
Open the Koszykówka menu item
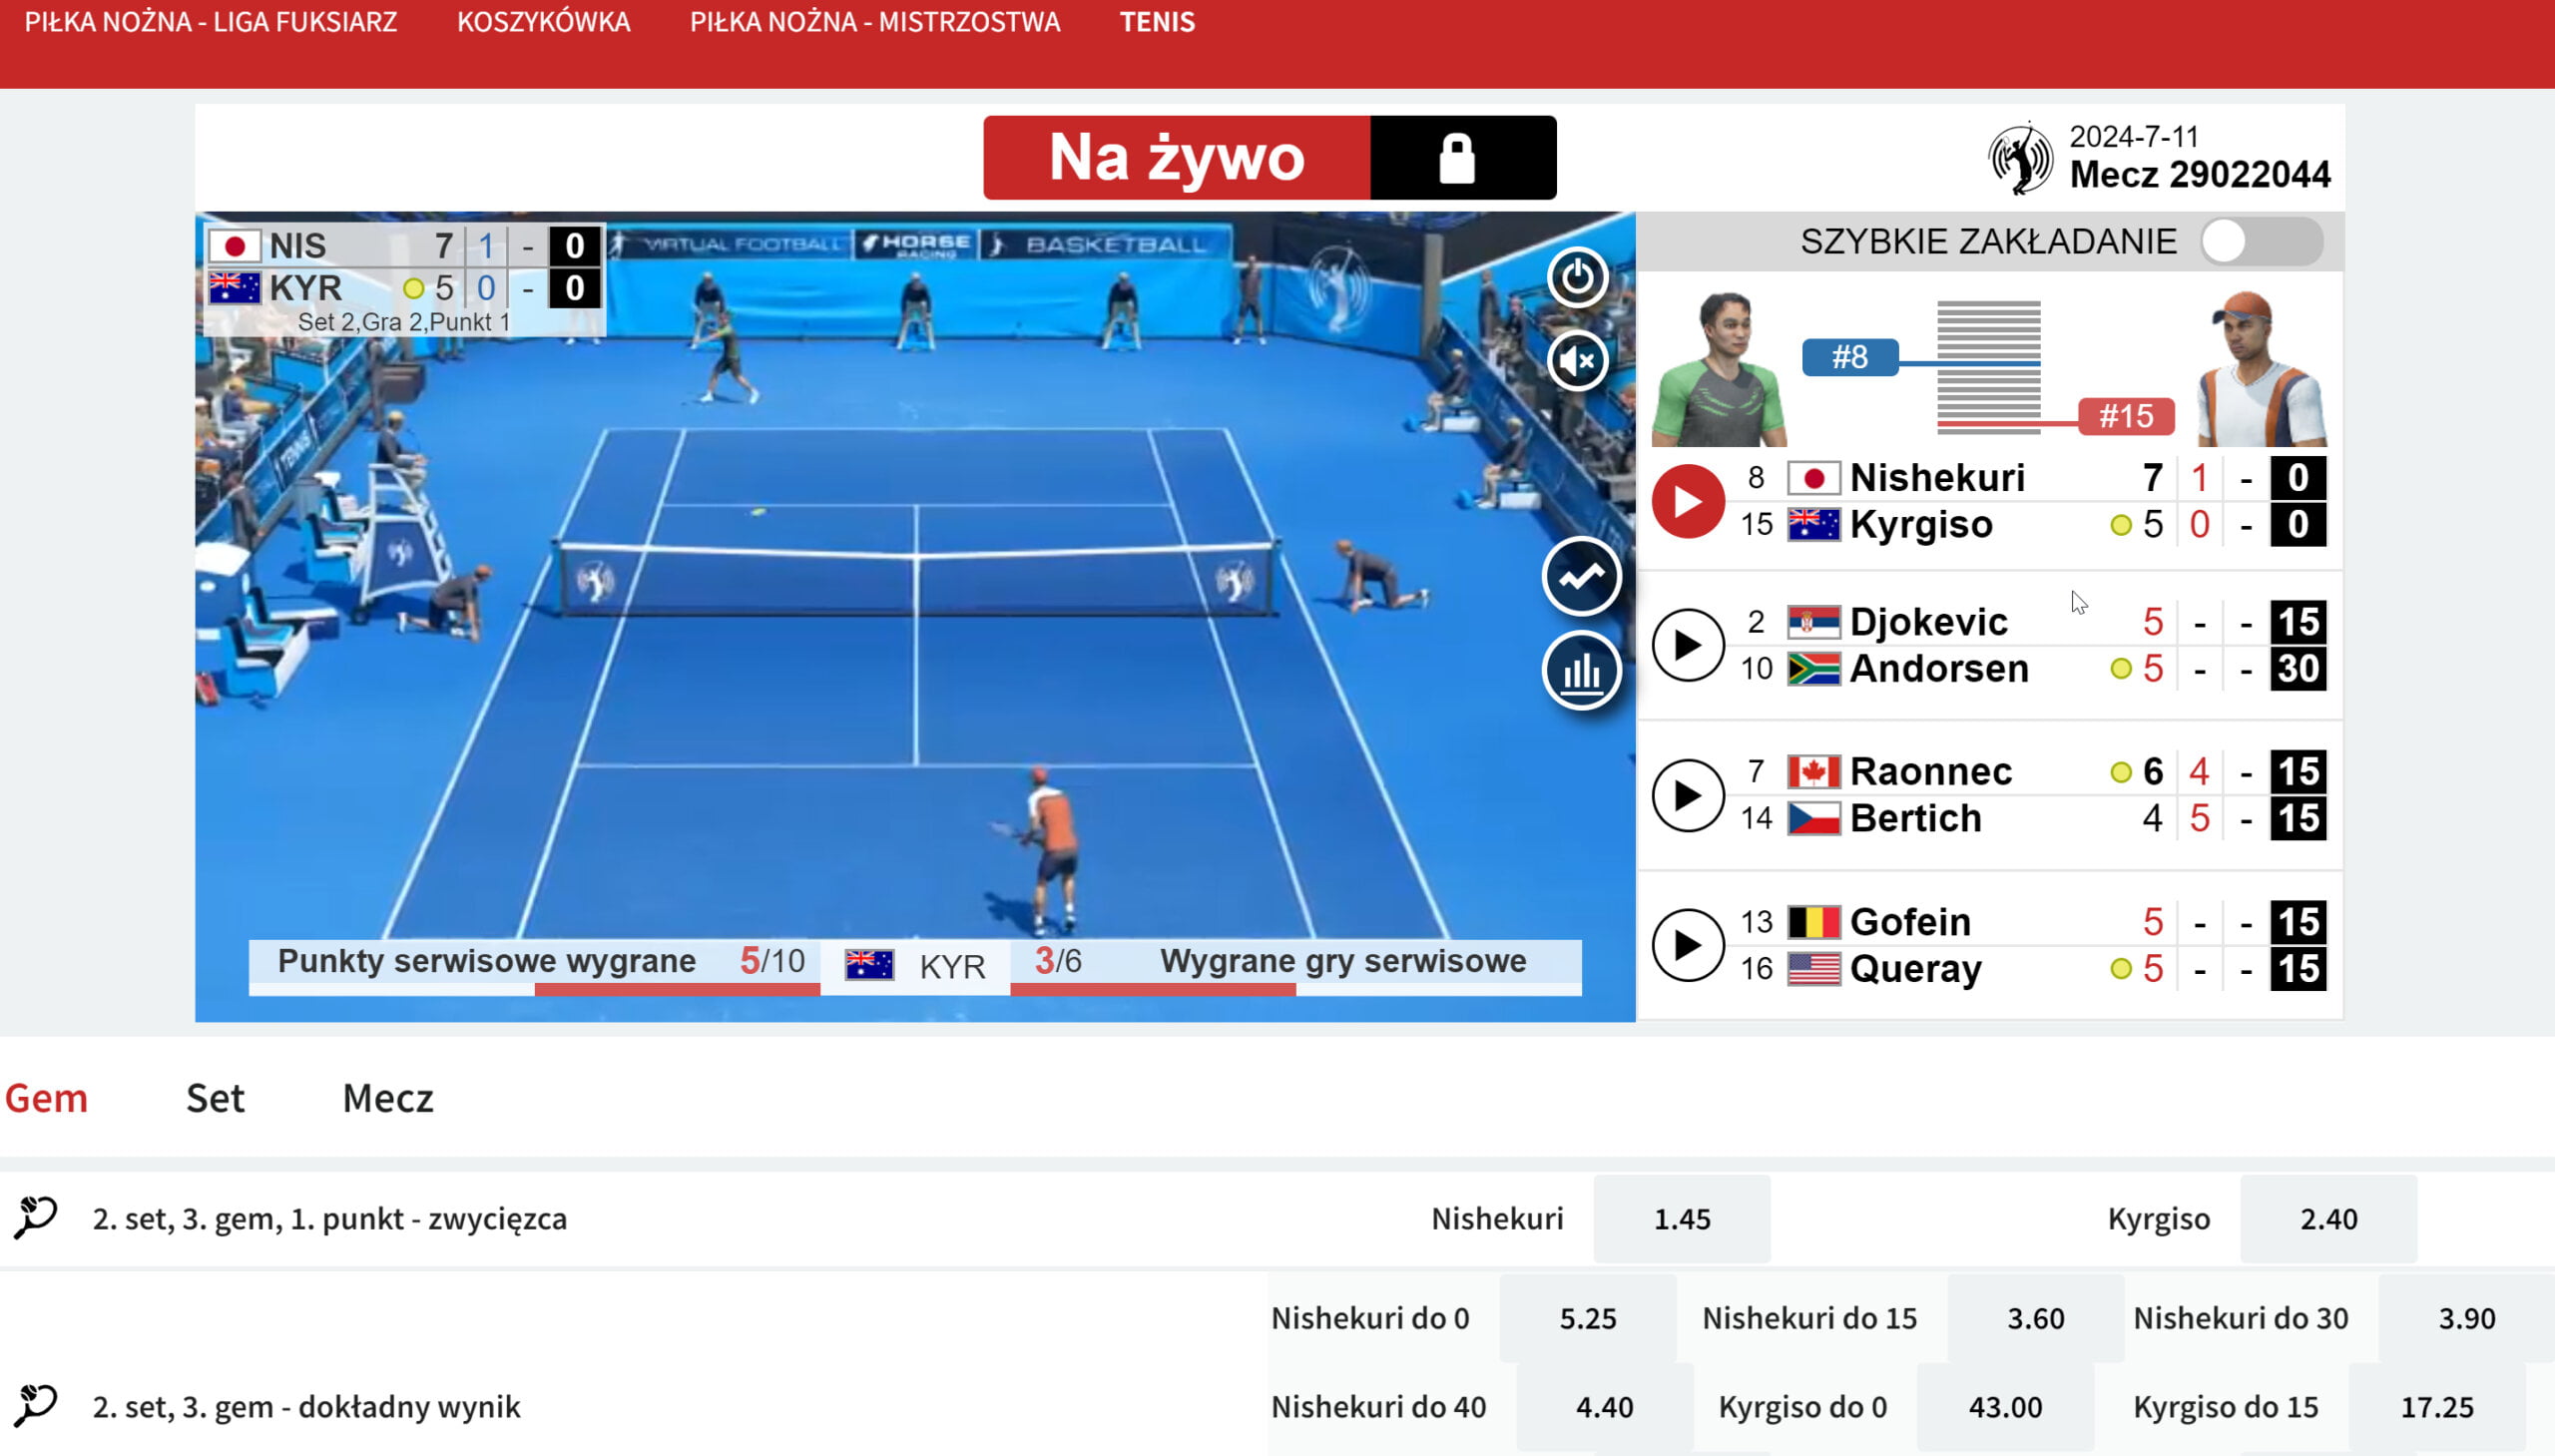coord(544,22)
